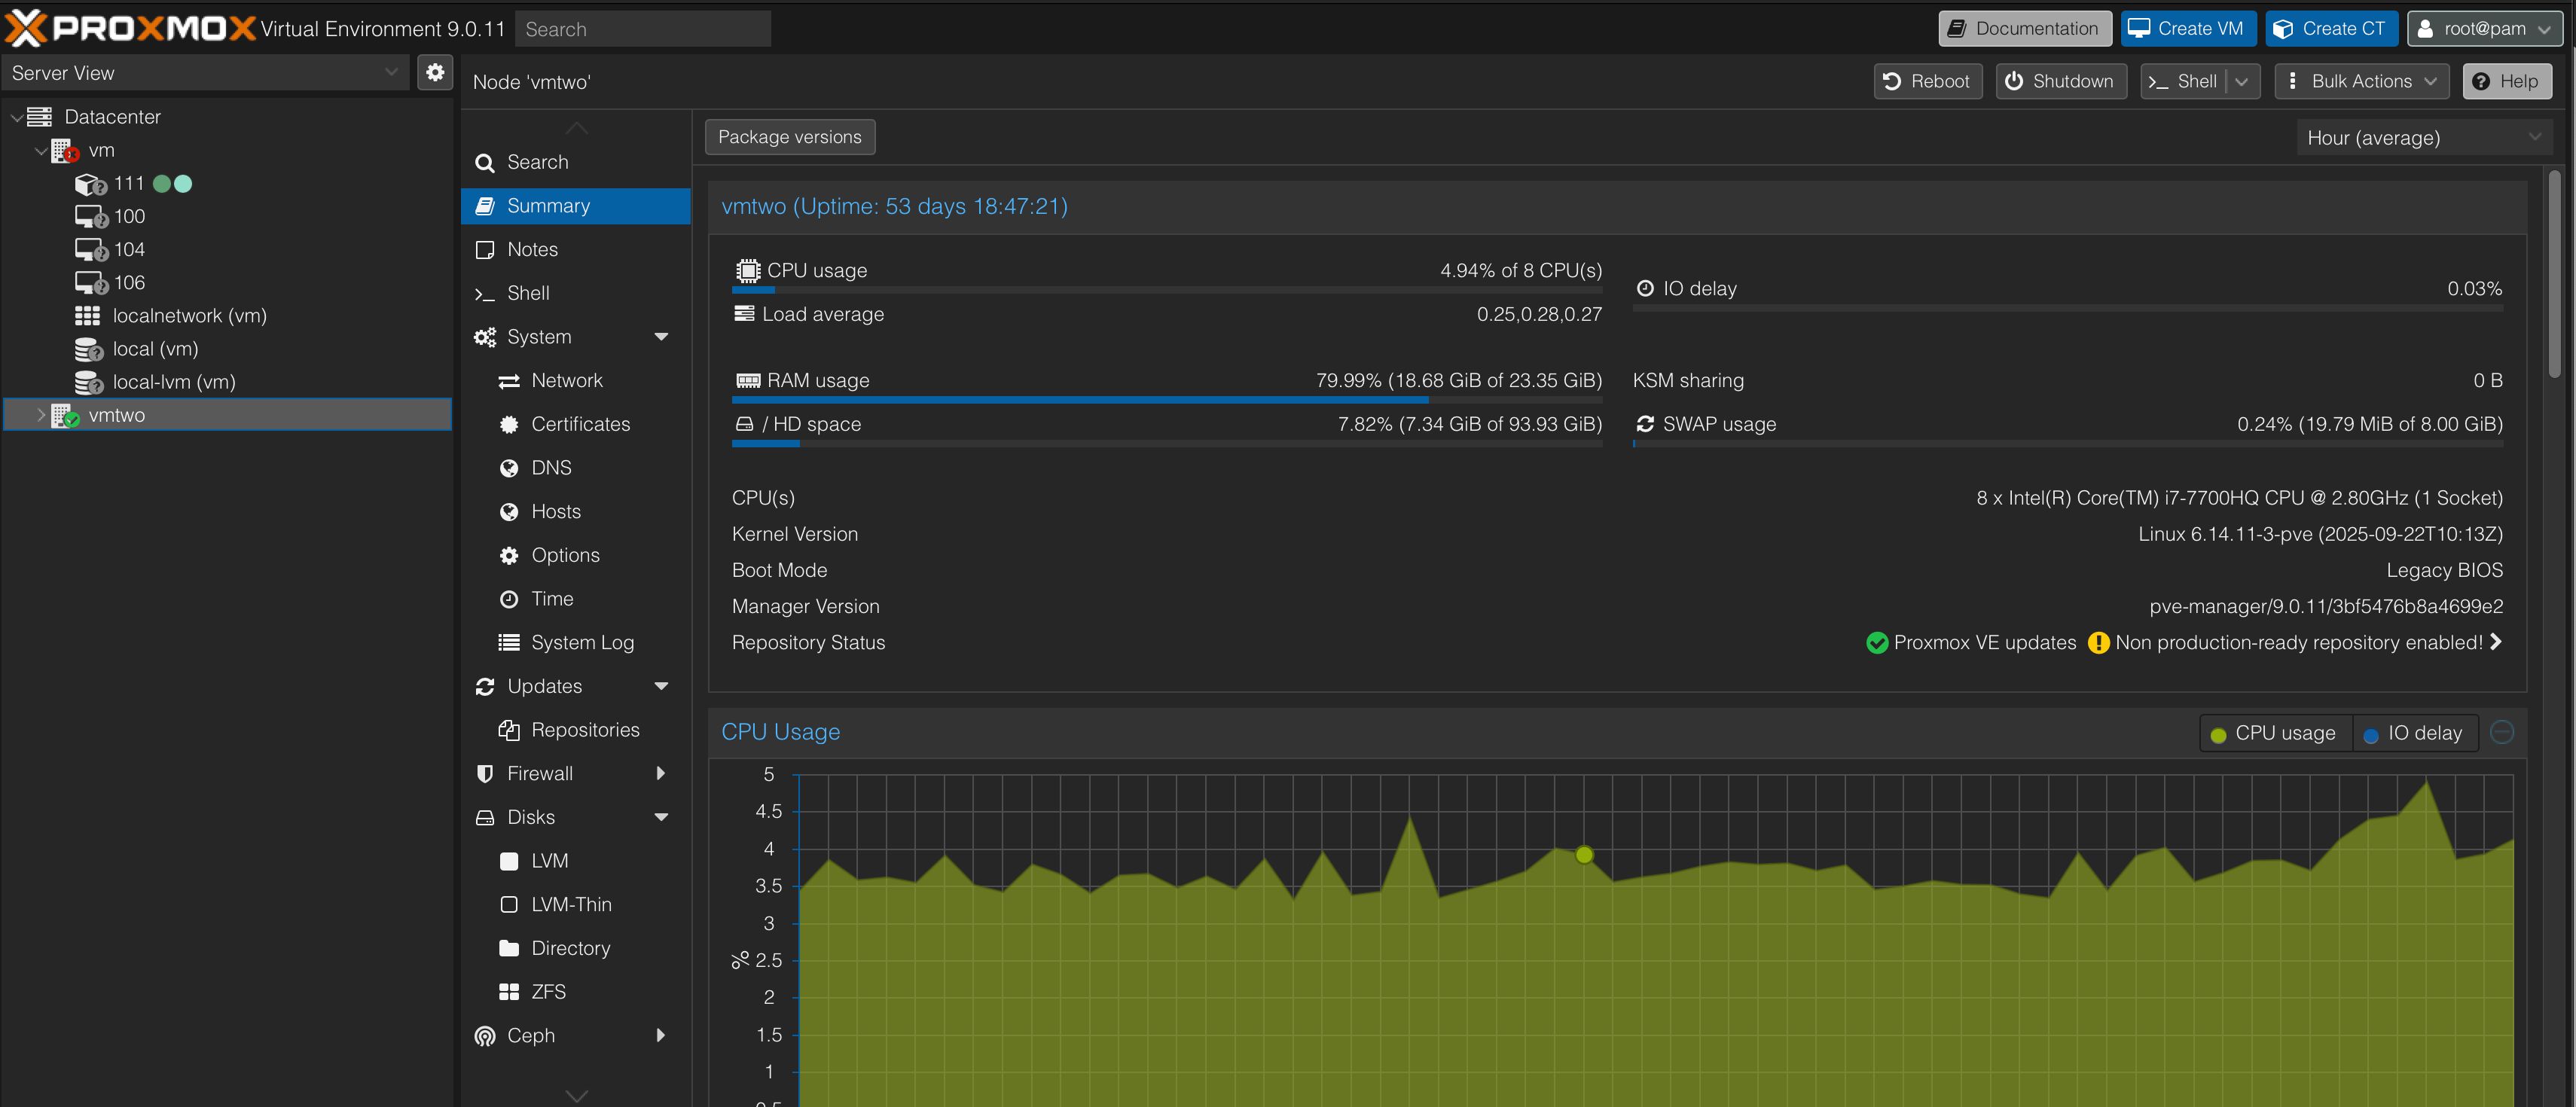Image resolution: width=2576 pixels, height=1107 pixels.
Task: Toggle IO delay series in chart legend
Action: pos(2414,733)
